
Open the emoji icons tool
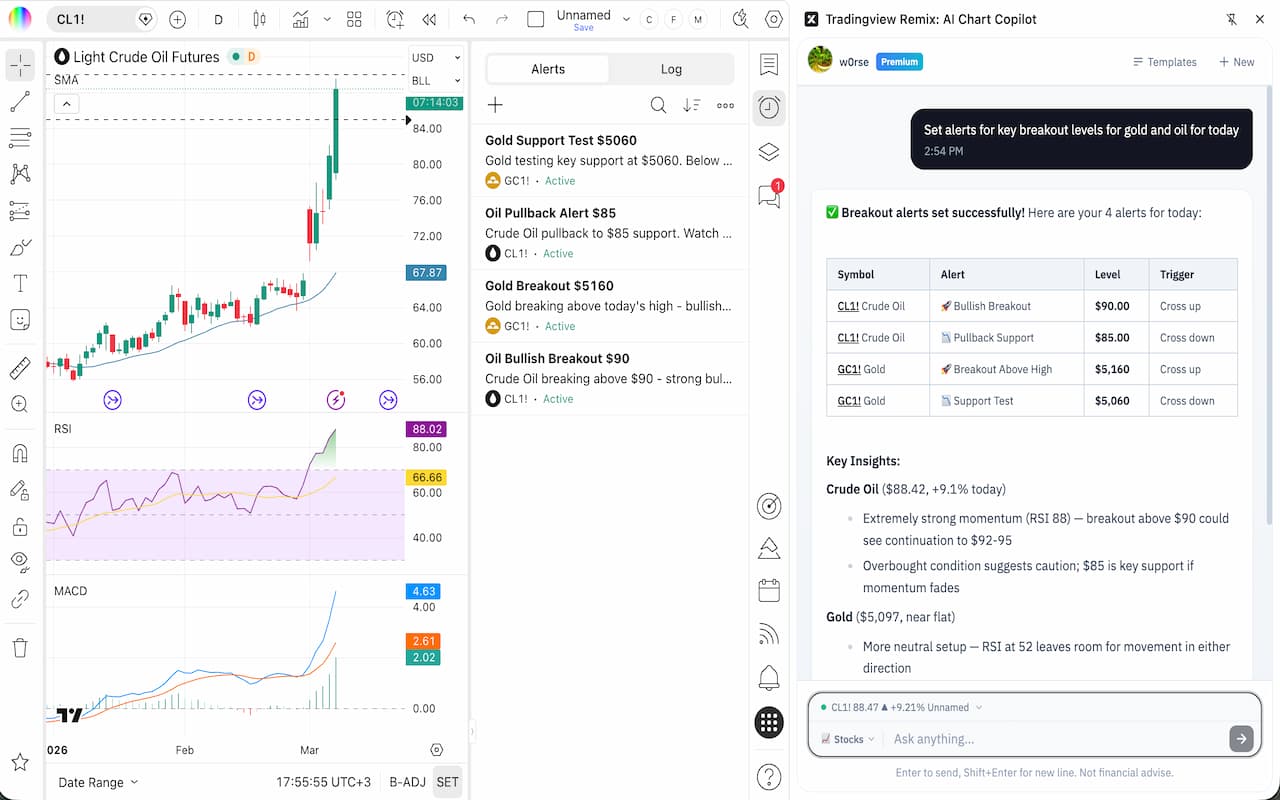[20, 320]
